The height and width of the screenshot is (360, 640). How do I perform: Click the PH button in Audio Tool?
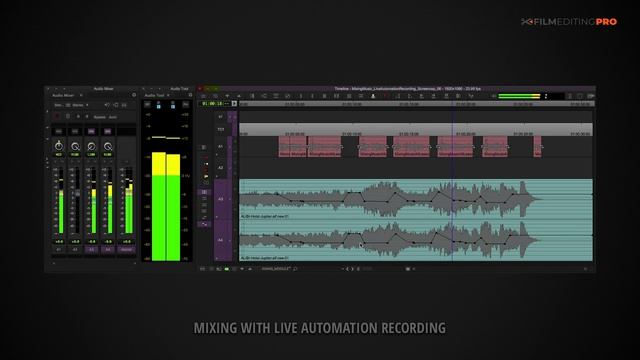click(186, 104)
